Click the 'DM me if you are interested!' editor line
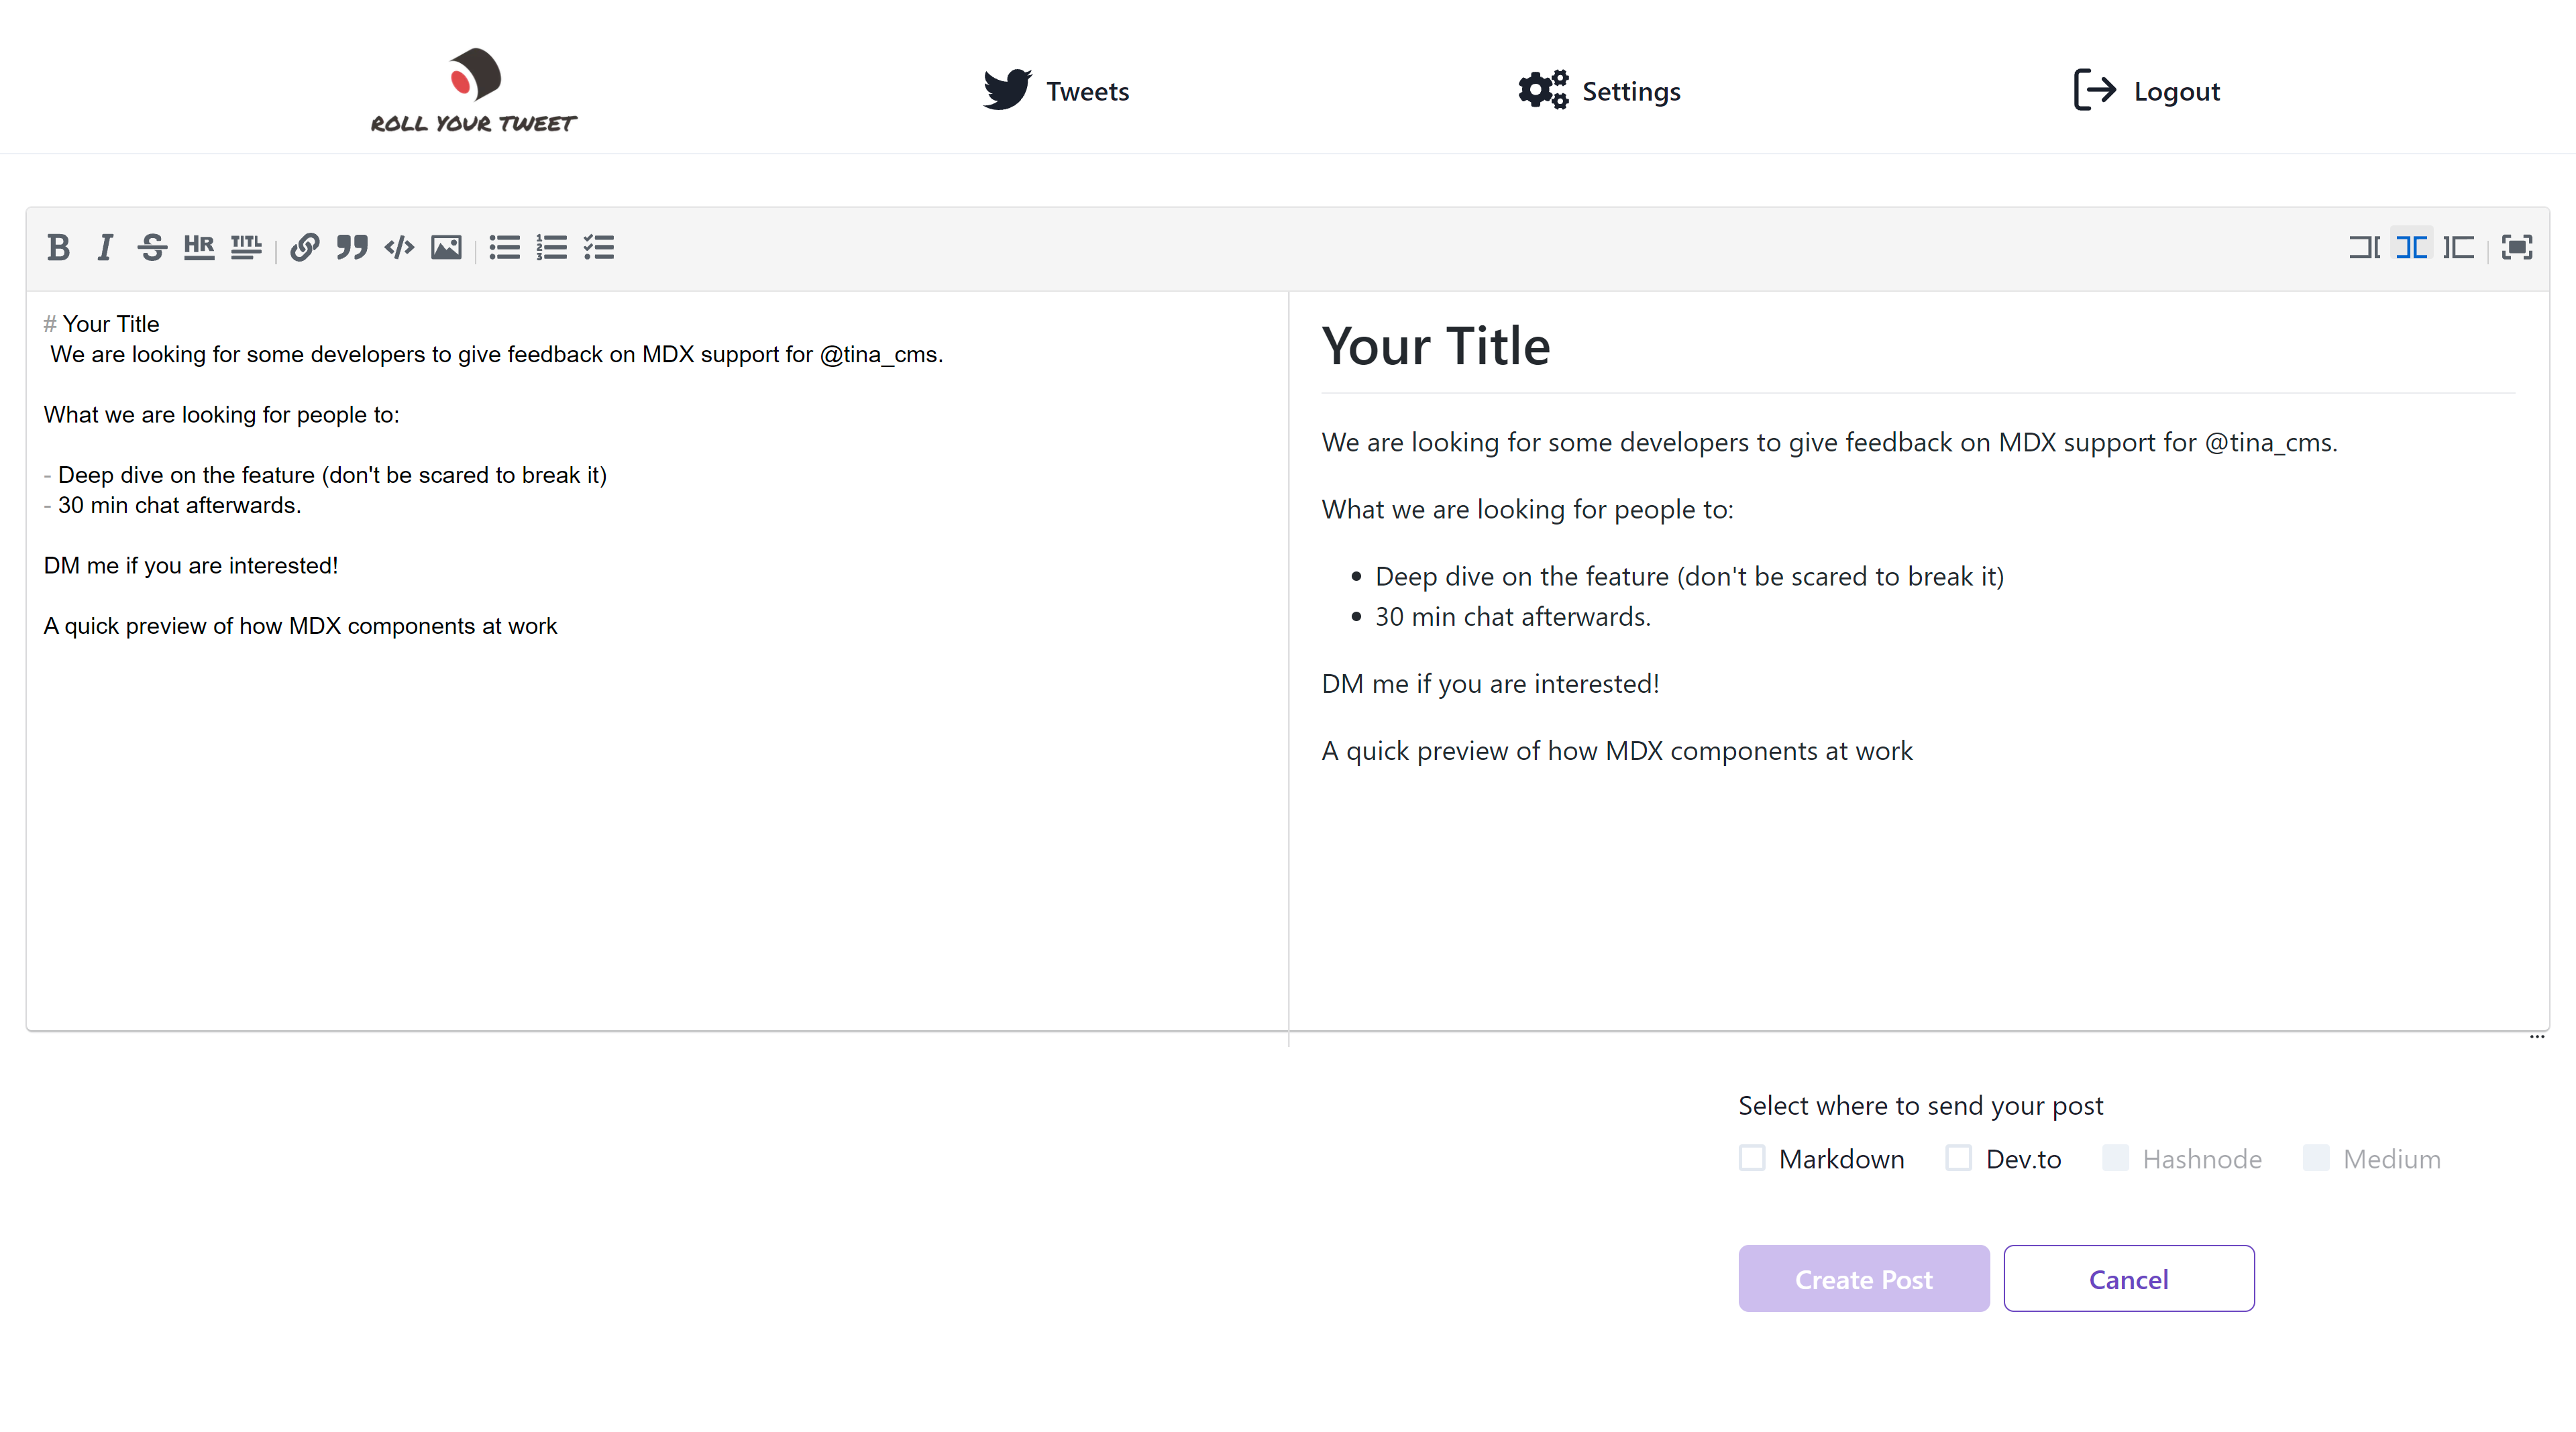The height and width of the screenshot is (1432, 2576). point(191,566)
